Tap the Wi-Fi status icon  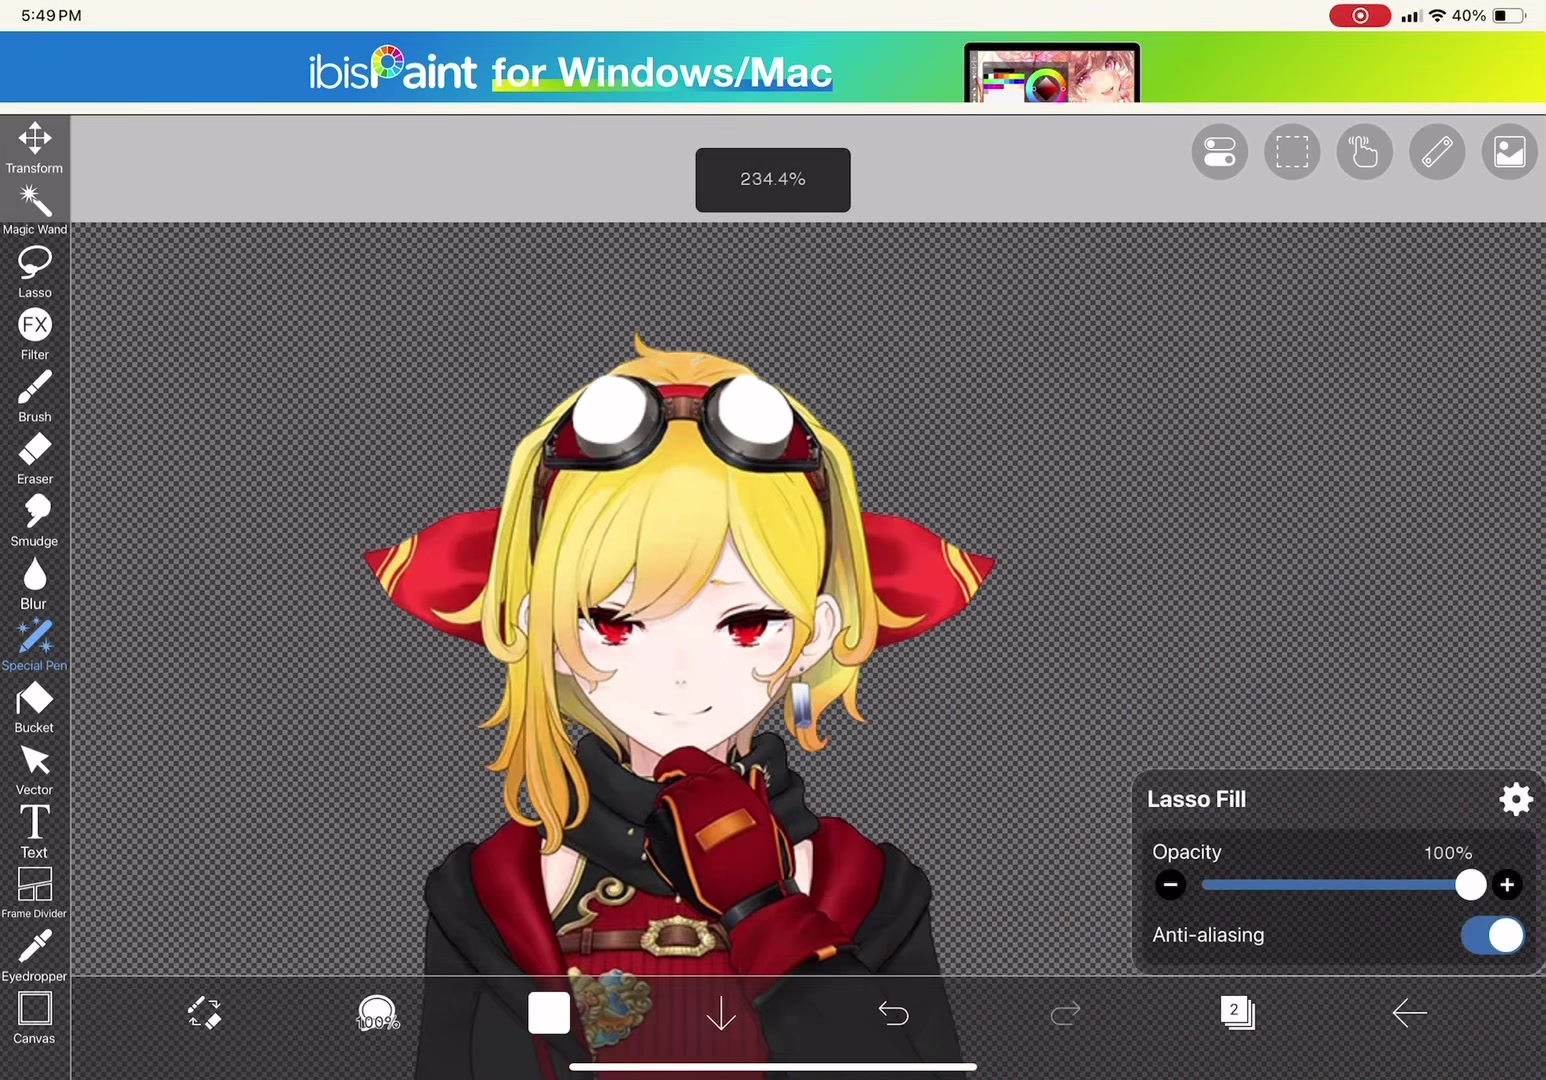tap(1437, 16)
